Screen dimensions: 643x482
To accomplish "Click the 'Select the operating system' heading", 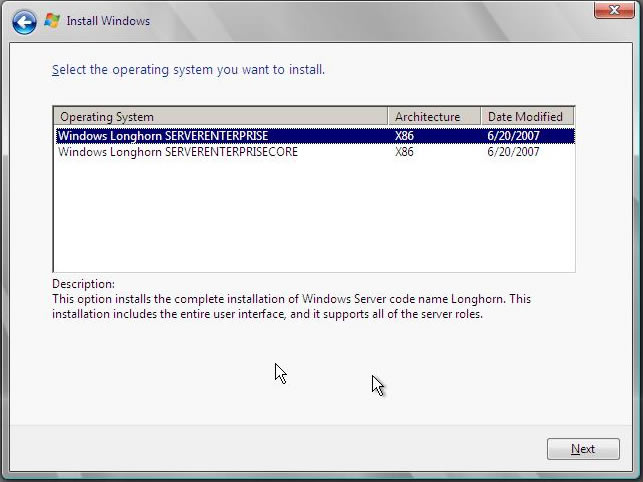I will pos(188,70).
